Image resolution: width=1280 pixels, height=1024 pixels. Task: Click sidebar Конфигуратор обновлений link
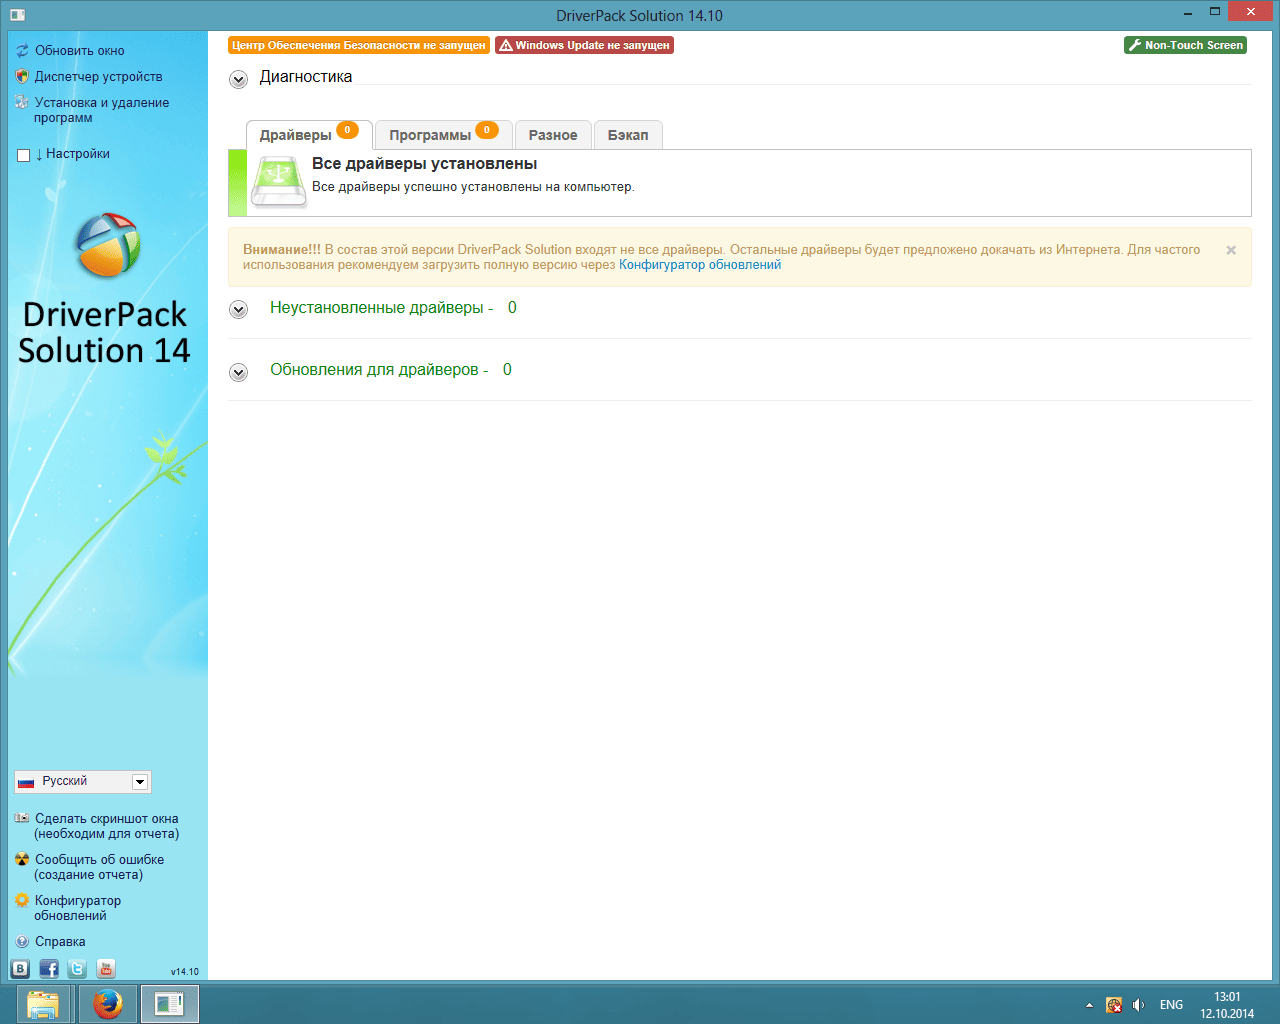[77, 908]
